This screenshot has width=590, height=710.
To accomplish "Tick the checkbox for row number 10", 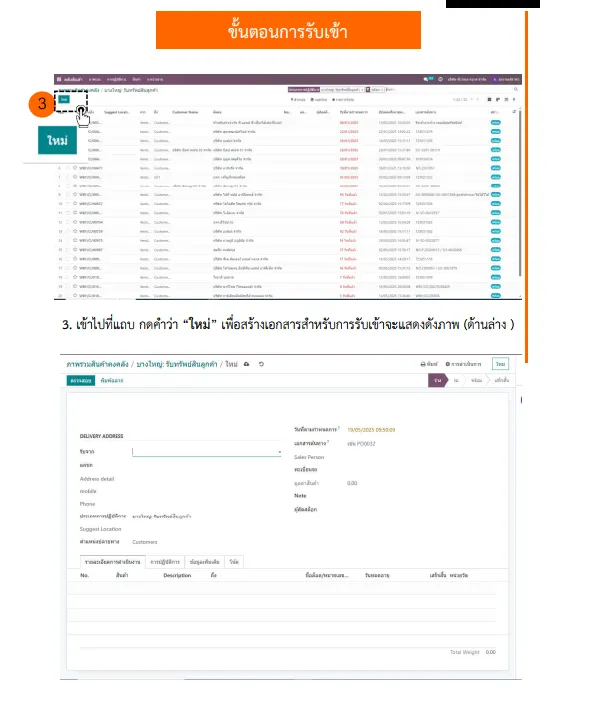I will click(x=68, y=204).
